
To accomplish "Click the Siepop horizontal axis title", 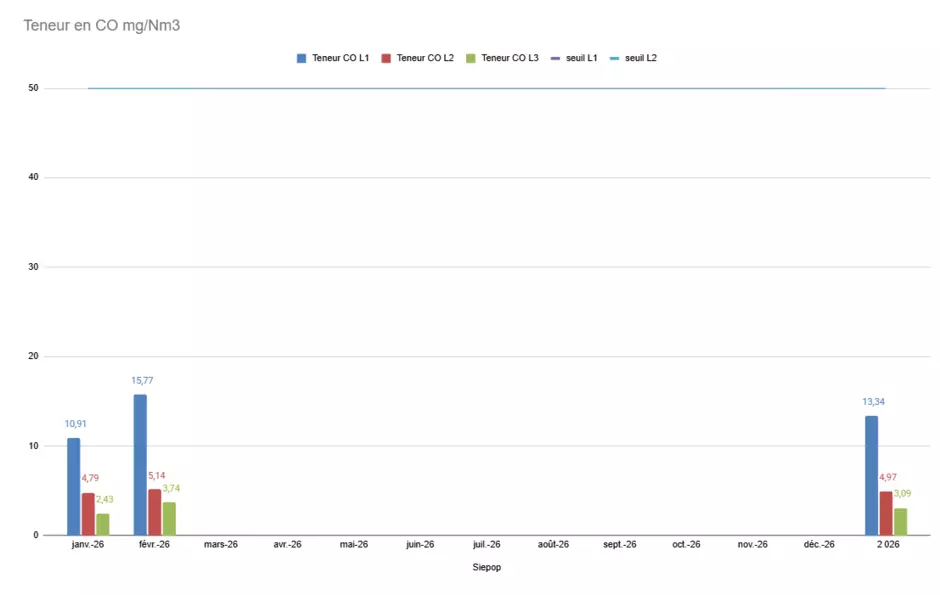I will (486, 567).
